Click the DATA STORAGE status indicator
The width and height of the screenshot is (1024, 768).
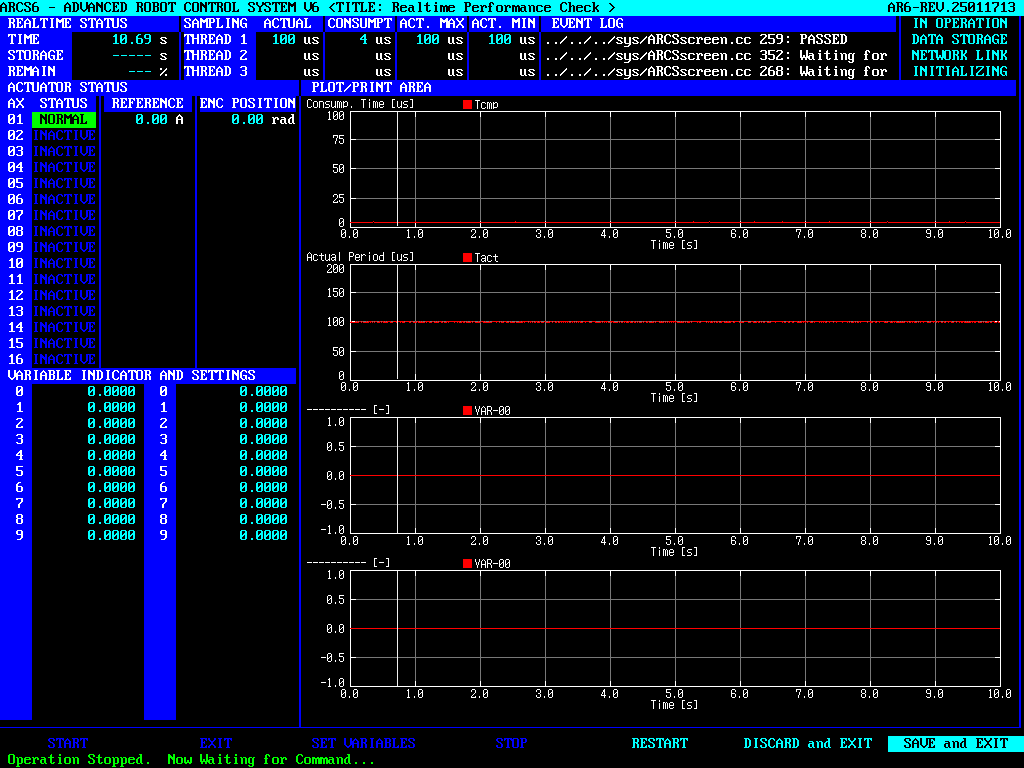(960, 39)
